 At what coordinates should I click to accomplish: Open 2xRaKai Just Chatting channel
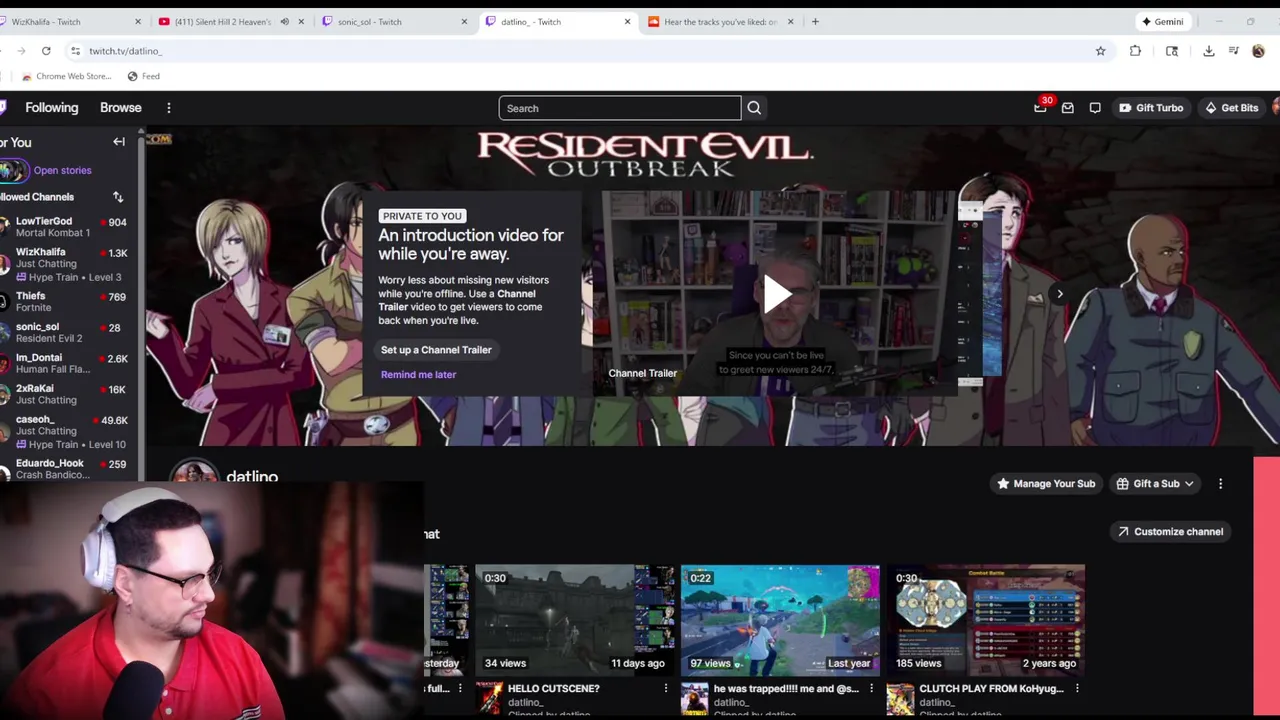64,394
